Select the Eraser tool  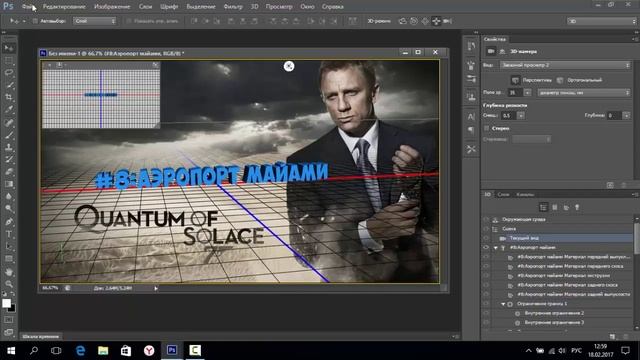click(9, 172)
